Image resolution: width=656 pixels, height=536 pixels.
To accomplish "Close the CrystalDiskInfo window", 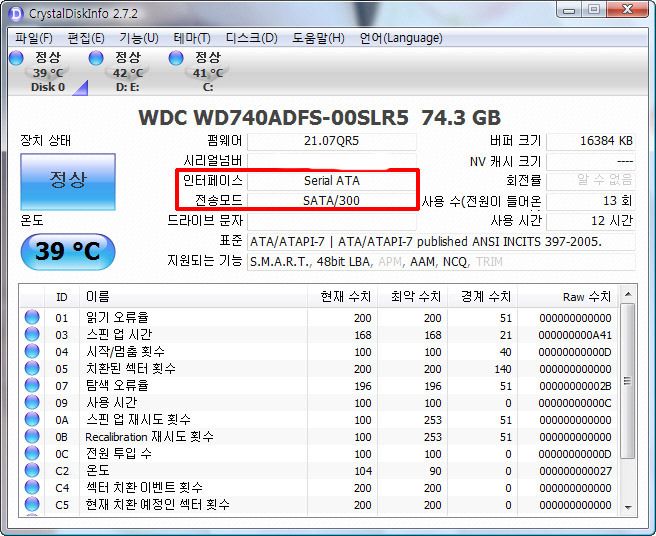I will coord(626,9).
